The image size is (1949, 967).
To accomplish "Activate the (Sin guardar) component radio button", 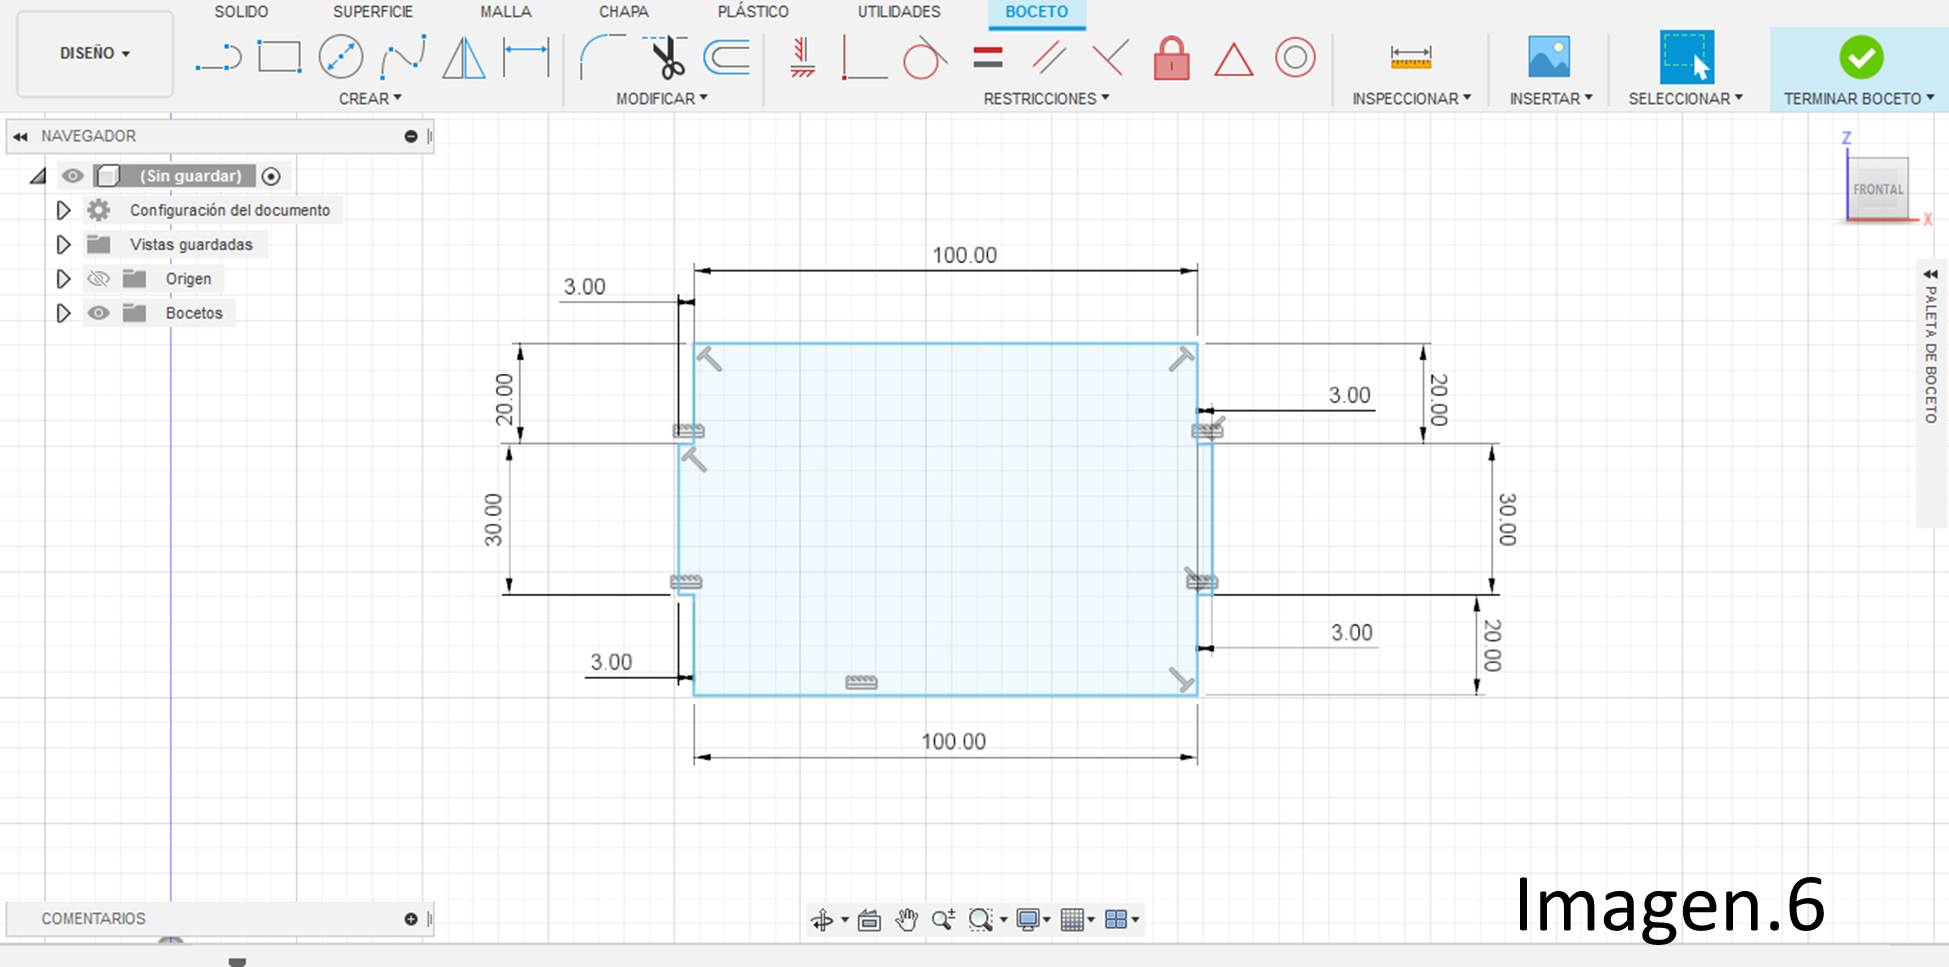I will 271,176.
